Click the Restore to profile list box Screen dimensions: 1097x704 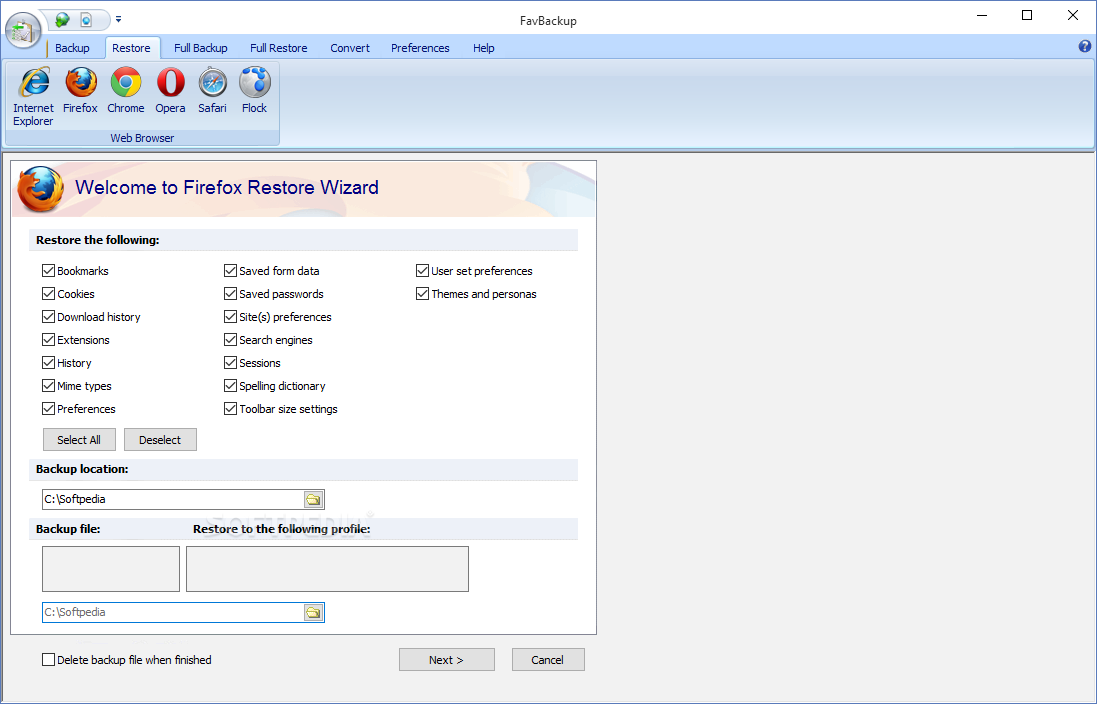click(x=327, y=569)
